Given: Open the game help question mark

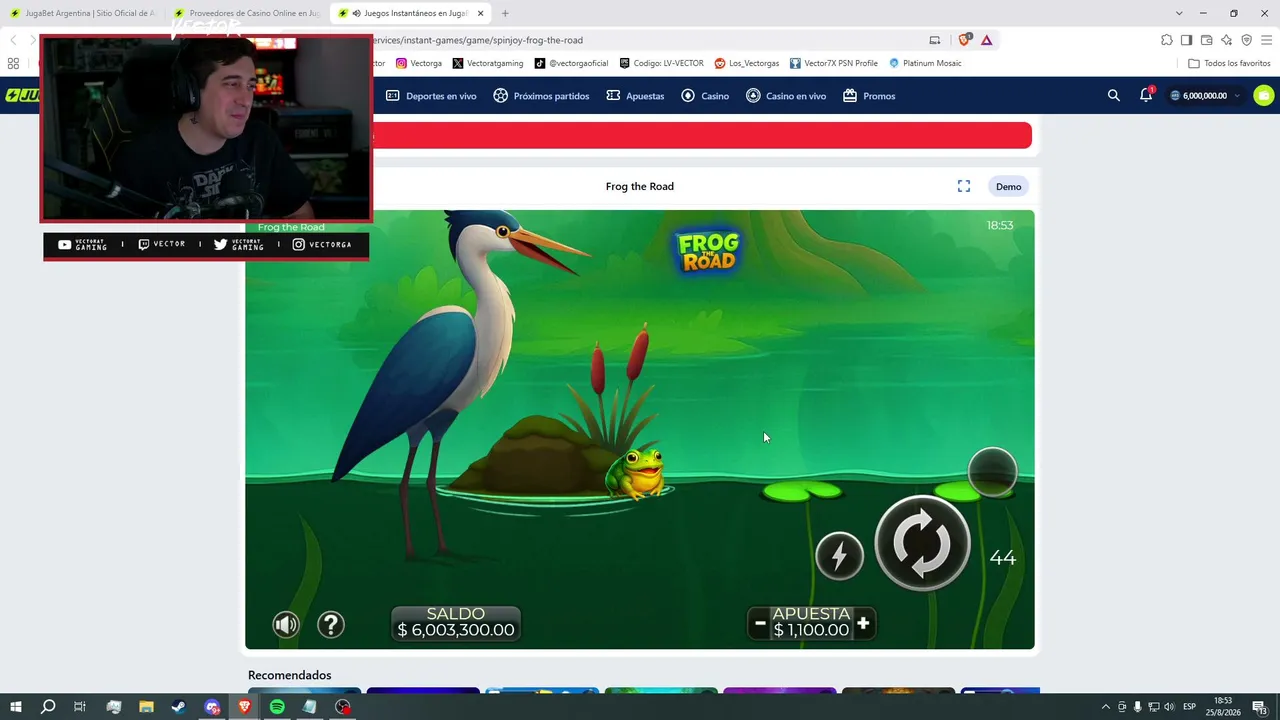Looking at the screenshot, I should click(331, 625).
